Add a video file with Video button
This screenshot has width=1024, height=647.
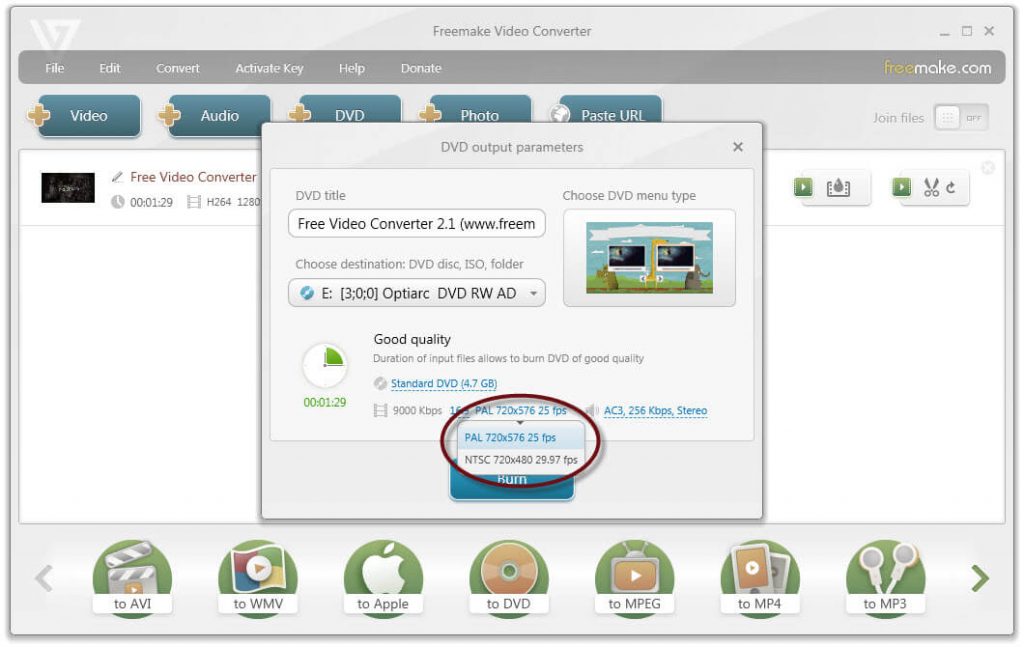(89, 116)
